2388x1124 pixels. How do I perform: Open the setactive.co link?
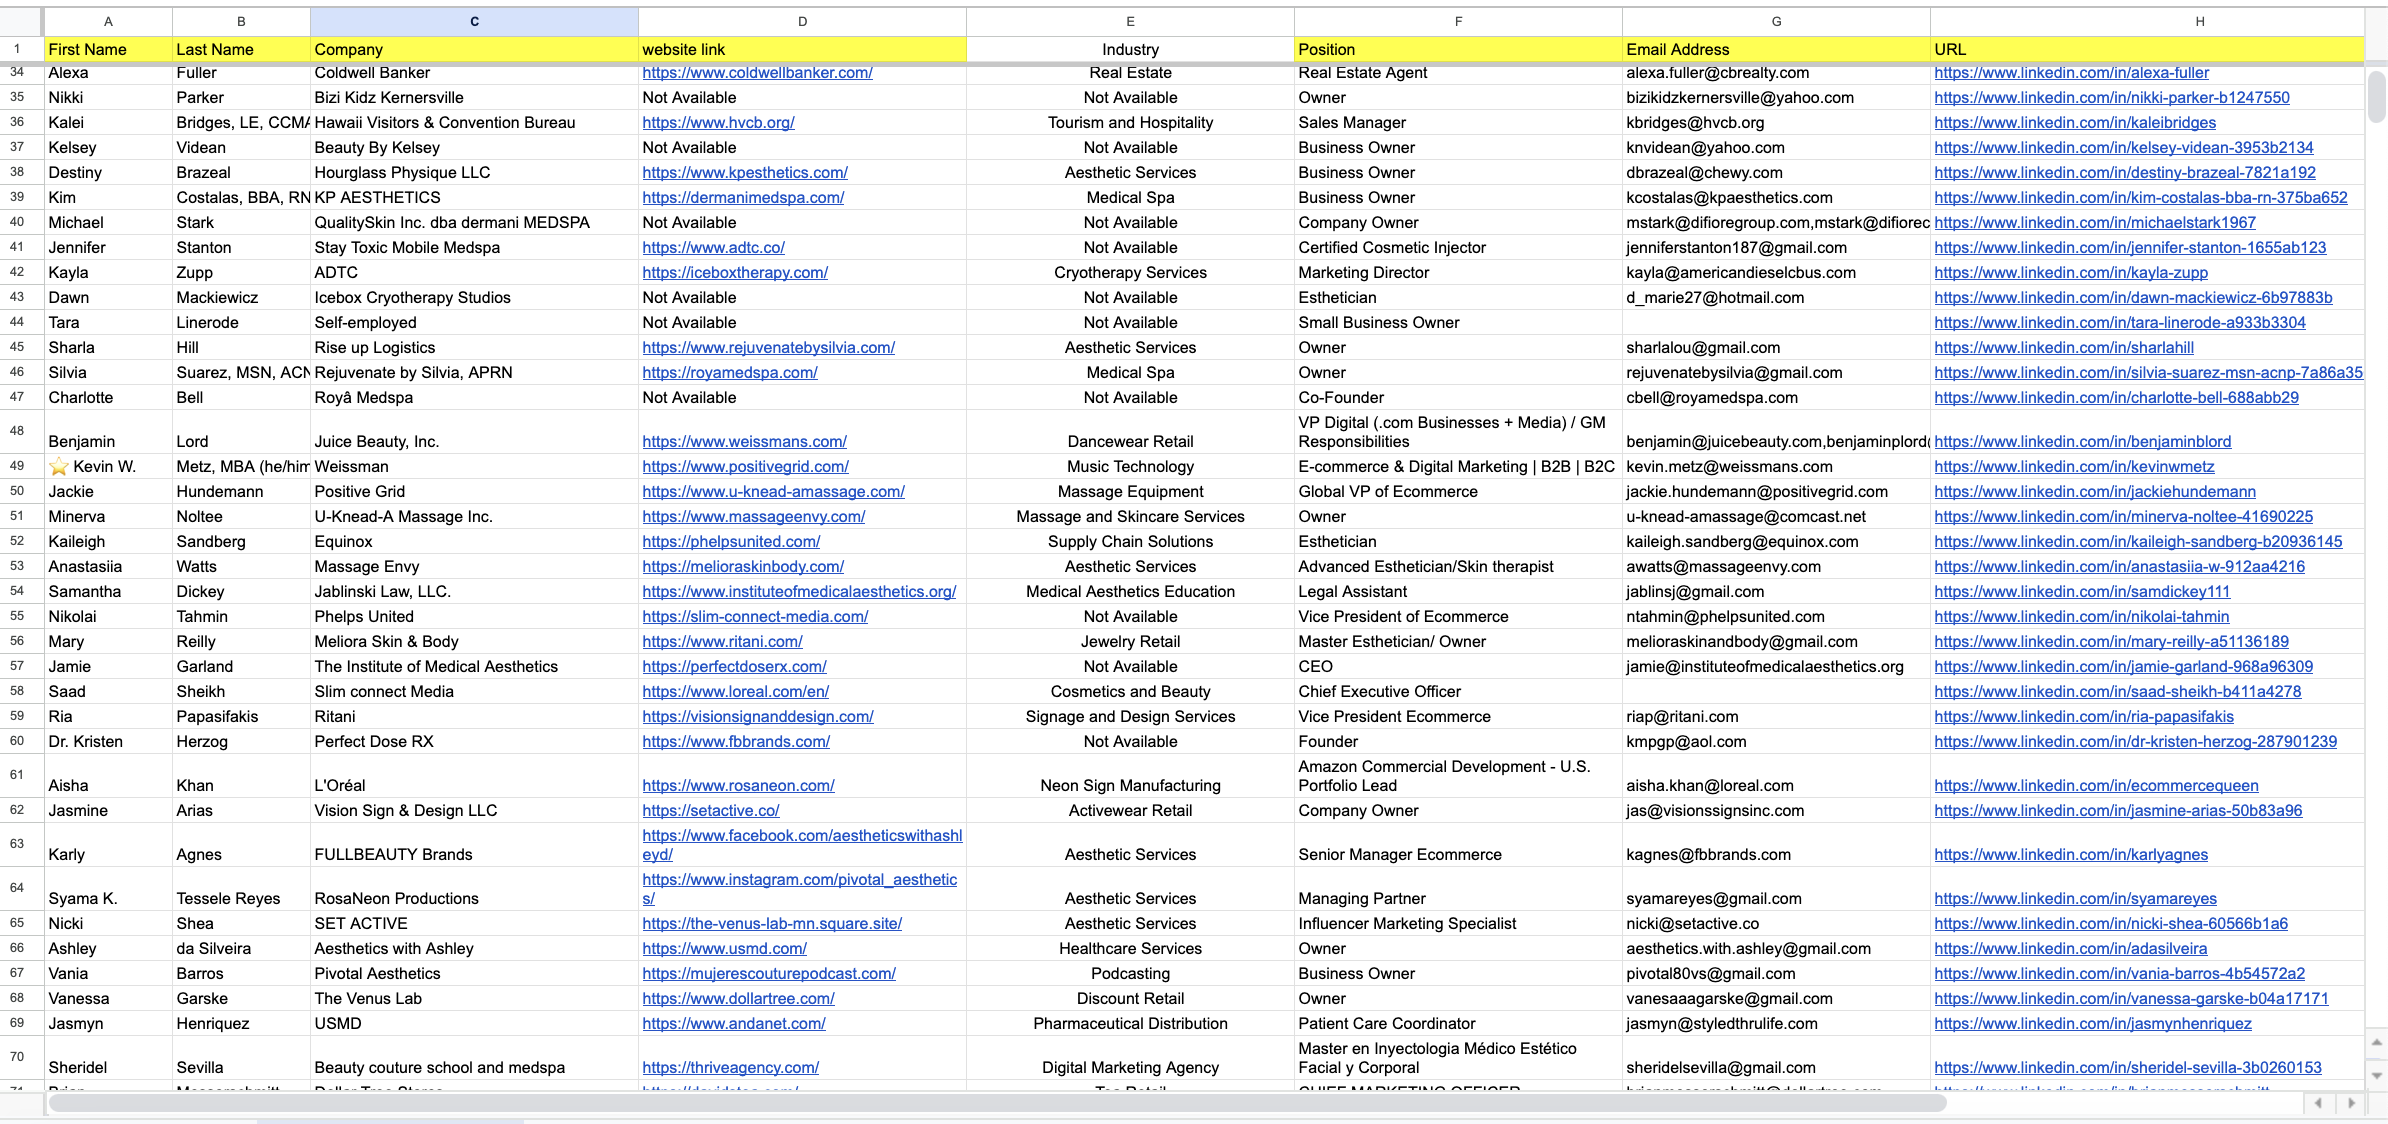tap(710, 810)
